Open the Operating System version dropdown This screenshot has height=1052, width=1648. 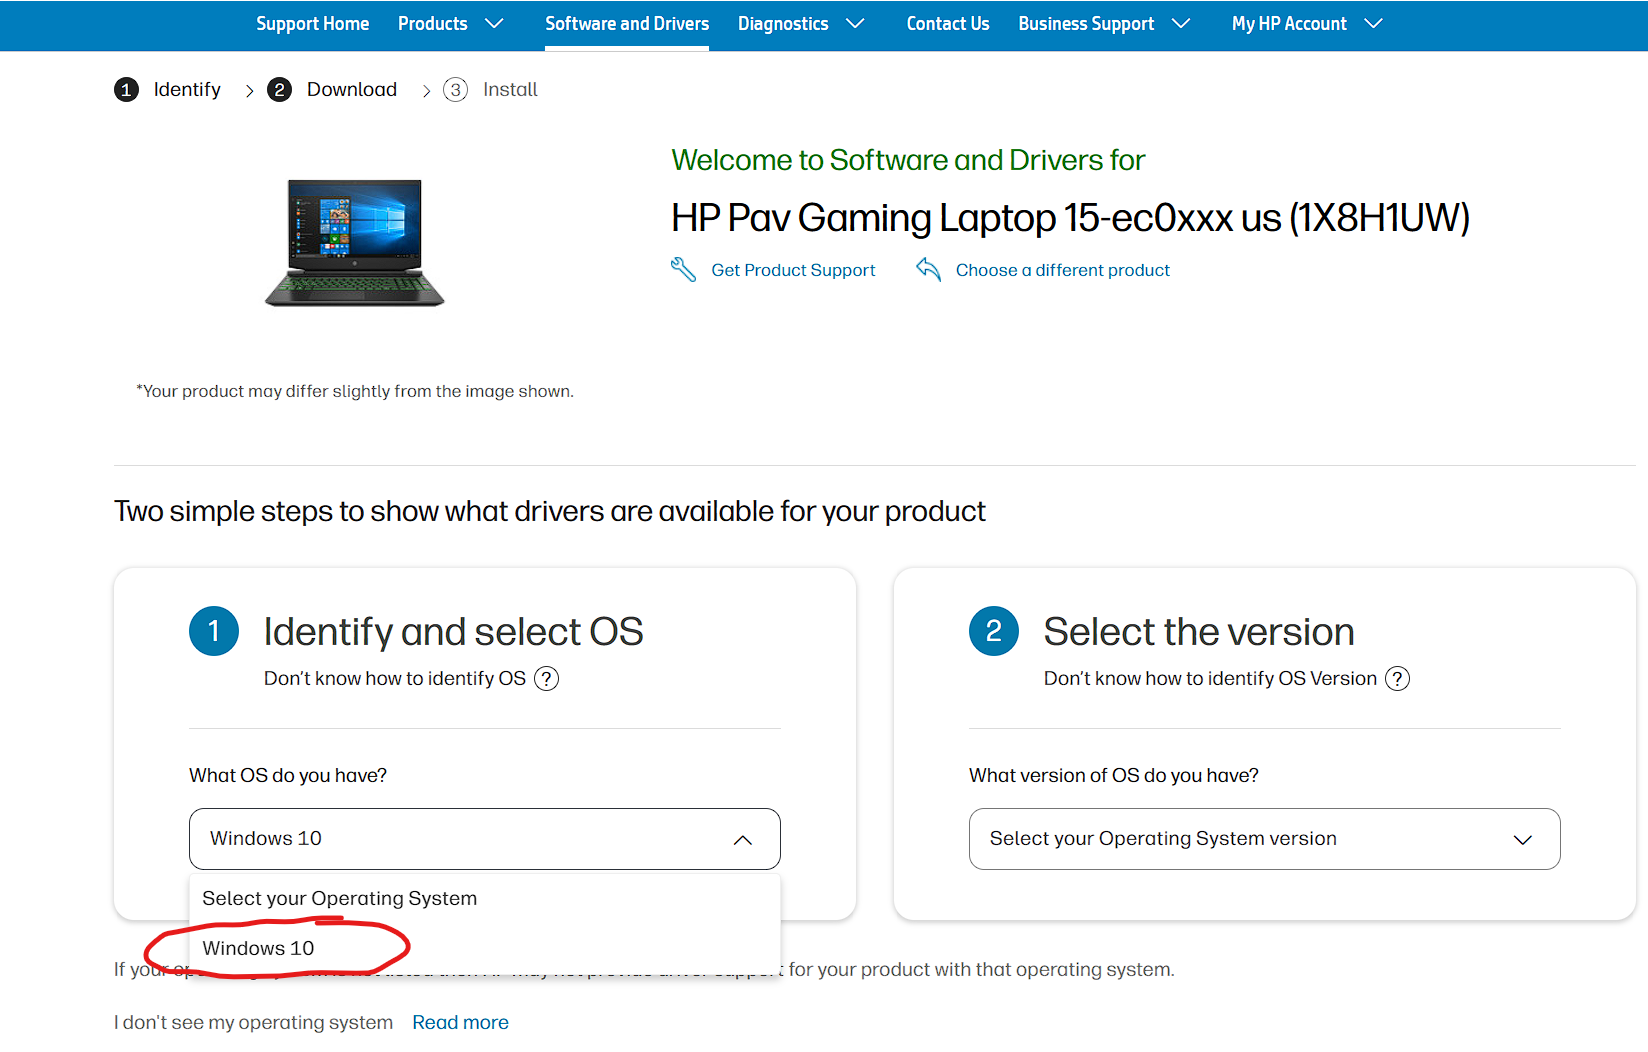pyautogui.click(x=1265, y=839)
